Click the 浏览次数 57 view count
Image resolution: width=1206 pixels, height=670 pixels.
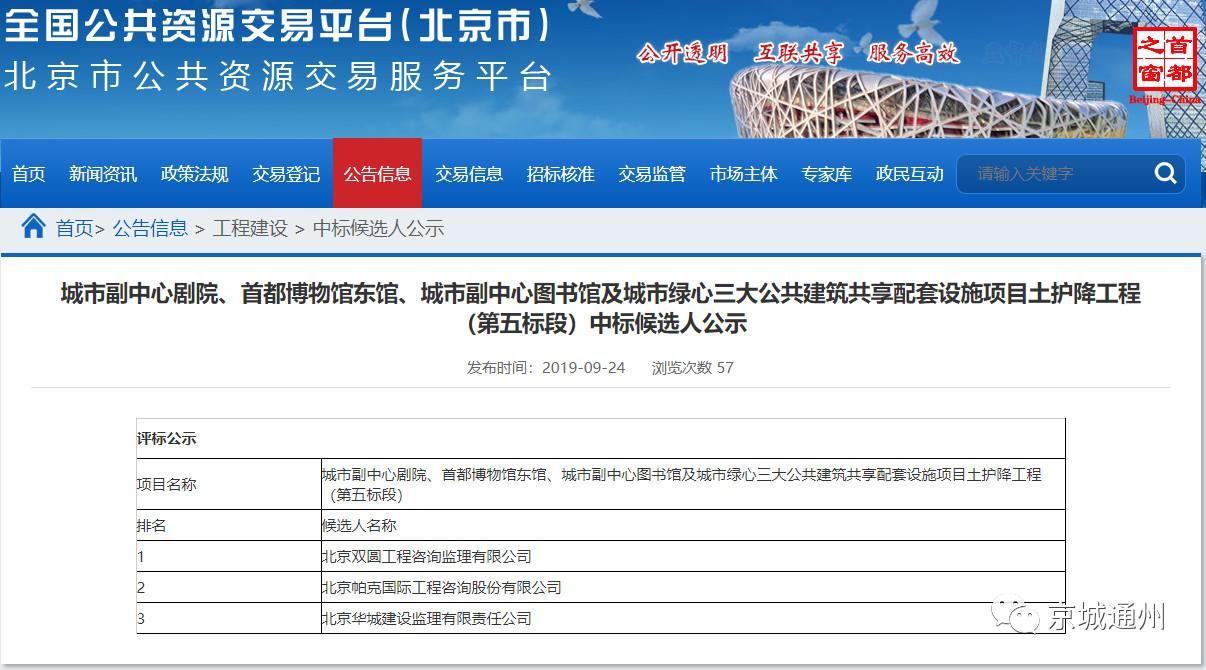tap(692, 367)
